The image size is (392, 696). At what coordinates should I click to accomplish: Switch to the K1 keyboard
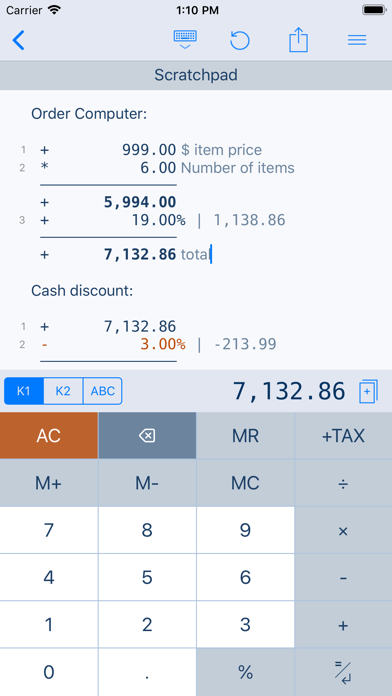click(x=24, y=391)
